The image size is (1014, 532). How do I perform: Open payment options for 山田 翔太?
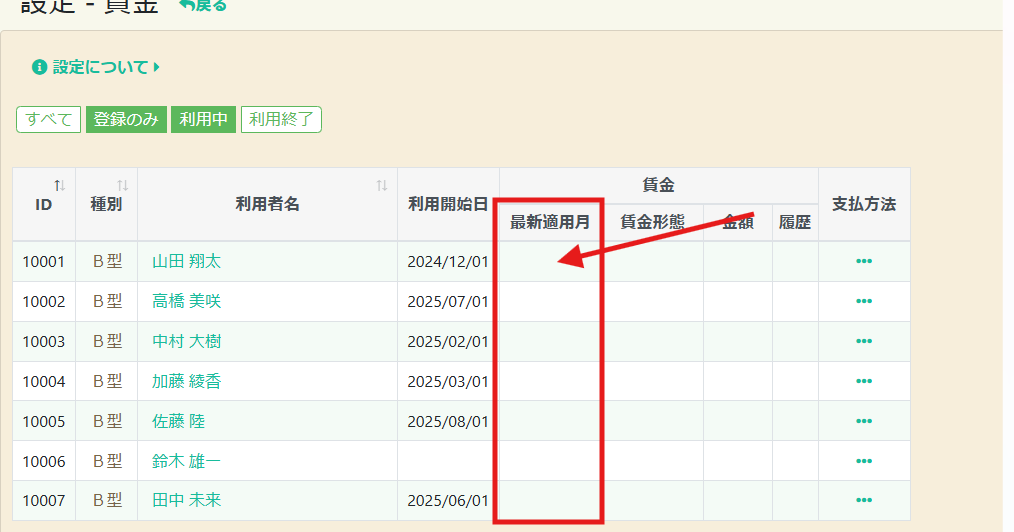(864, 261)
